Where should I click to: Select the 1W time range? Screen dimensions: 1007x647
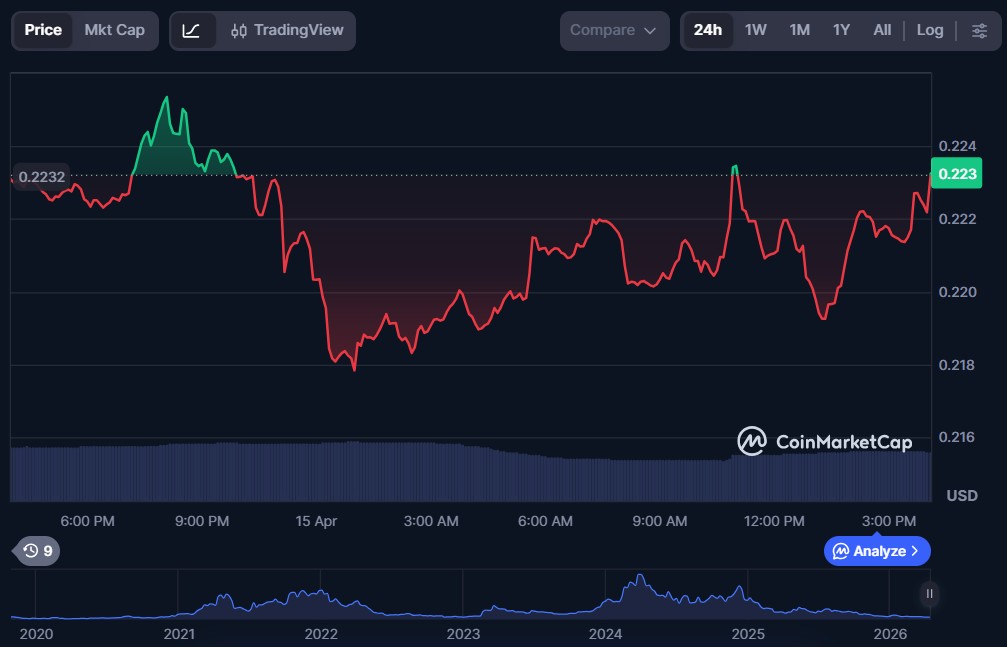coord(756,31)
